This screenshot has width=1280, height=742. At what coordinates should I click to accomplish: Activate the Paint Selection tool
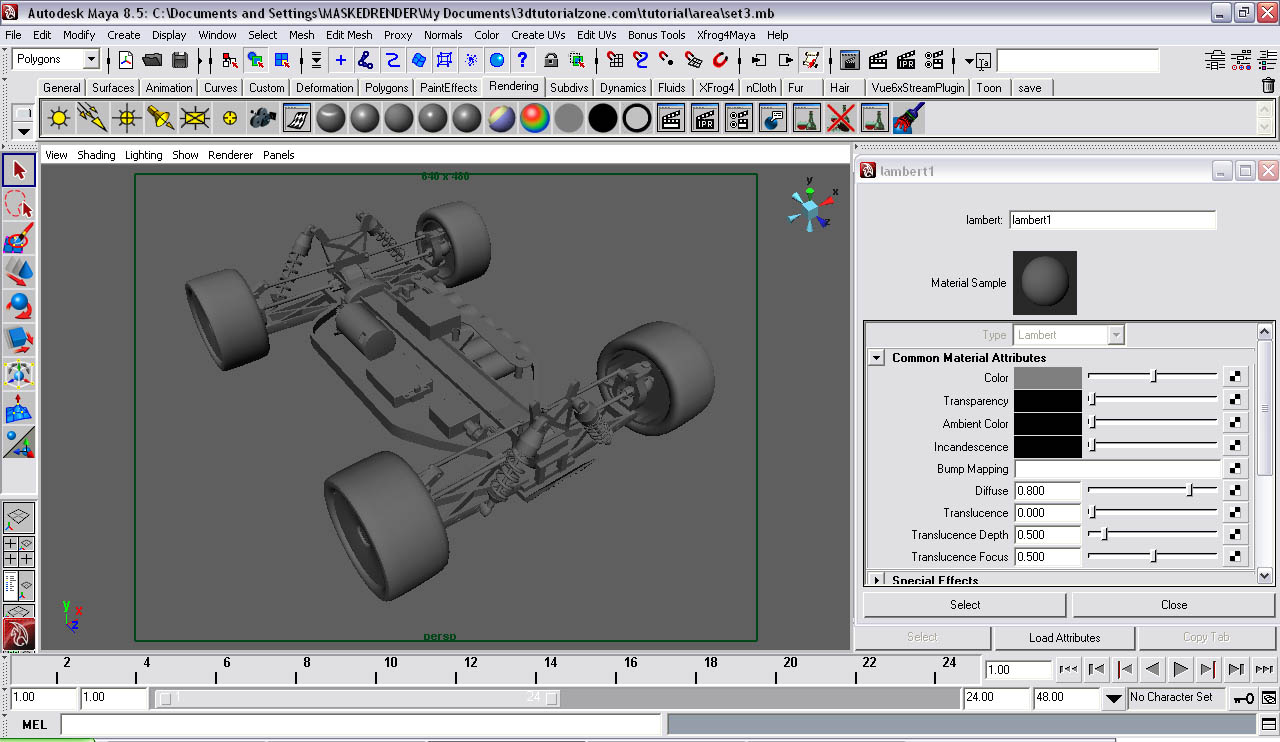click(19, 238)
